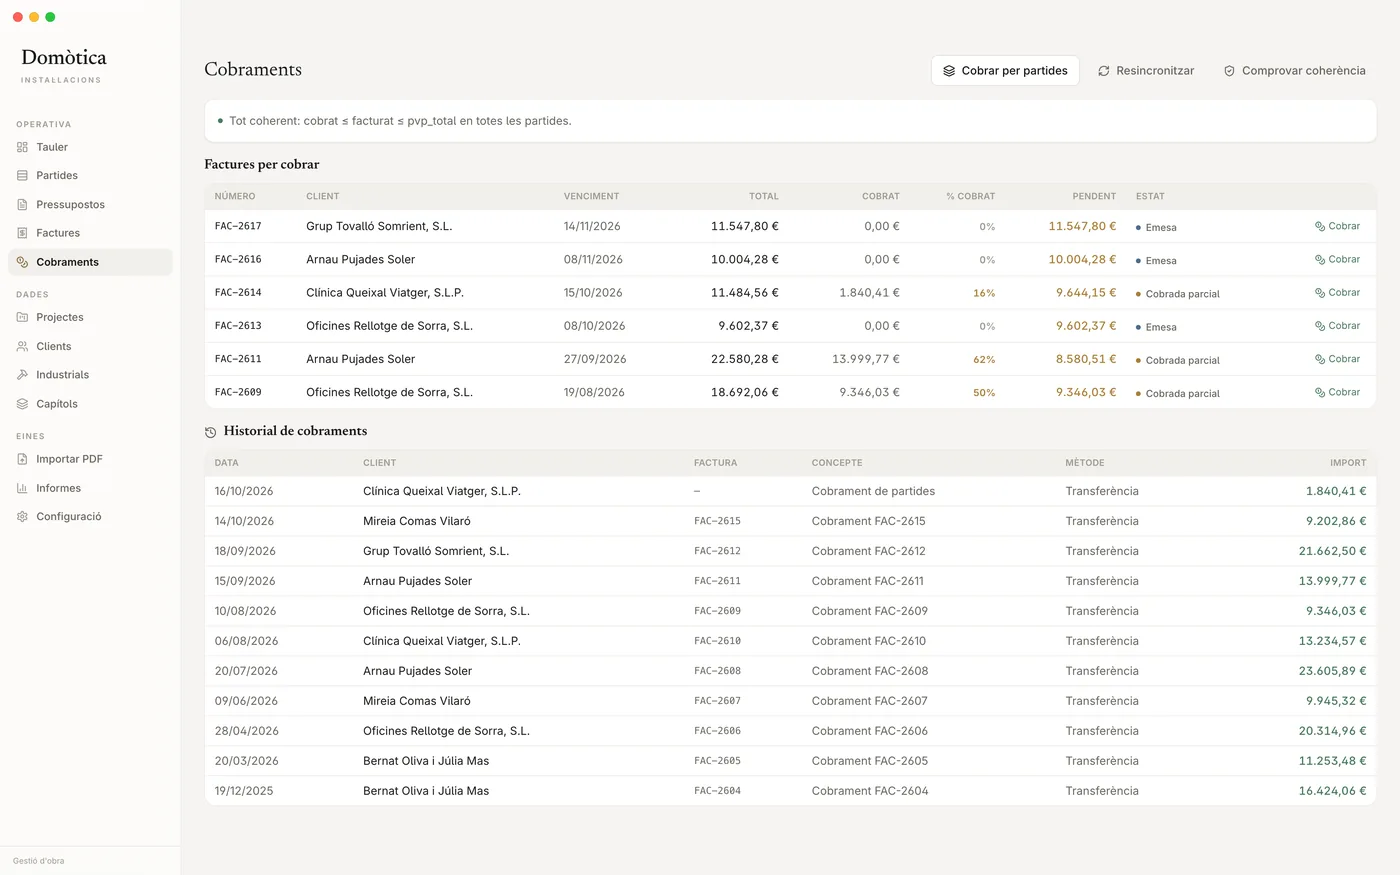Select the Partides sidebar icon
The image size is (1400, 875).
click(22, 175)
